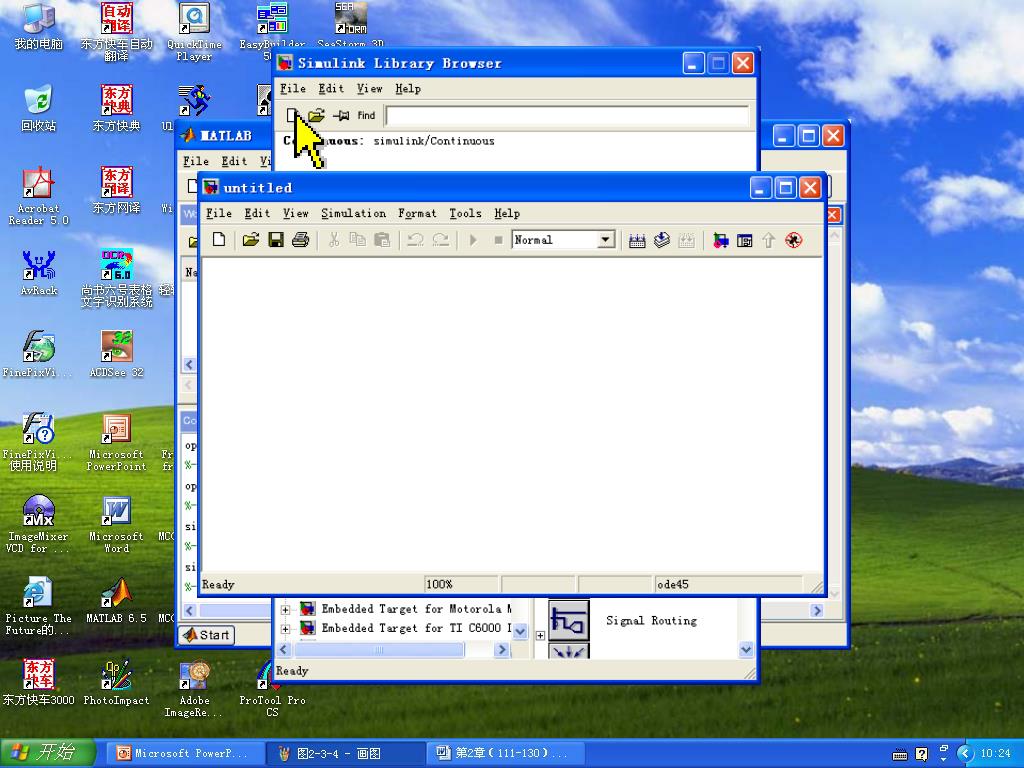This screenshot has width=1024, height=768.
Task: Open View menu in Simulink Library Browser
Action: point(370,88)
